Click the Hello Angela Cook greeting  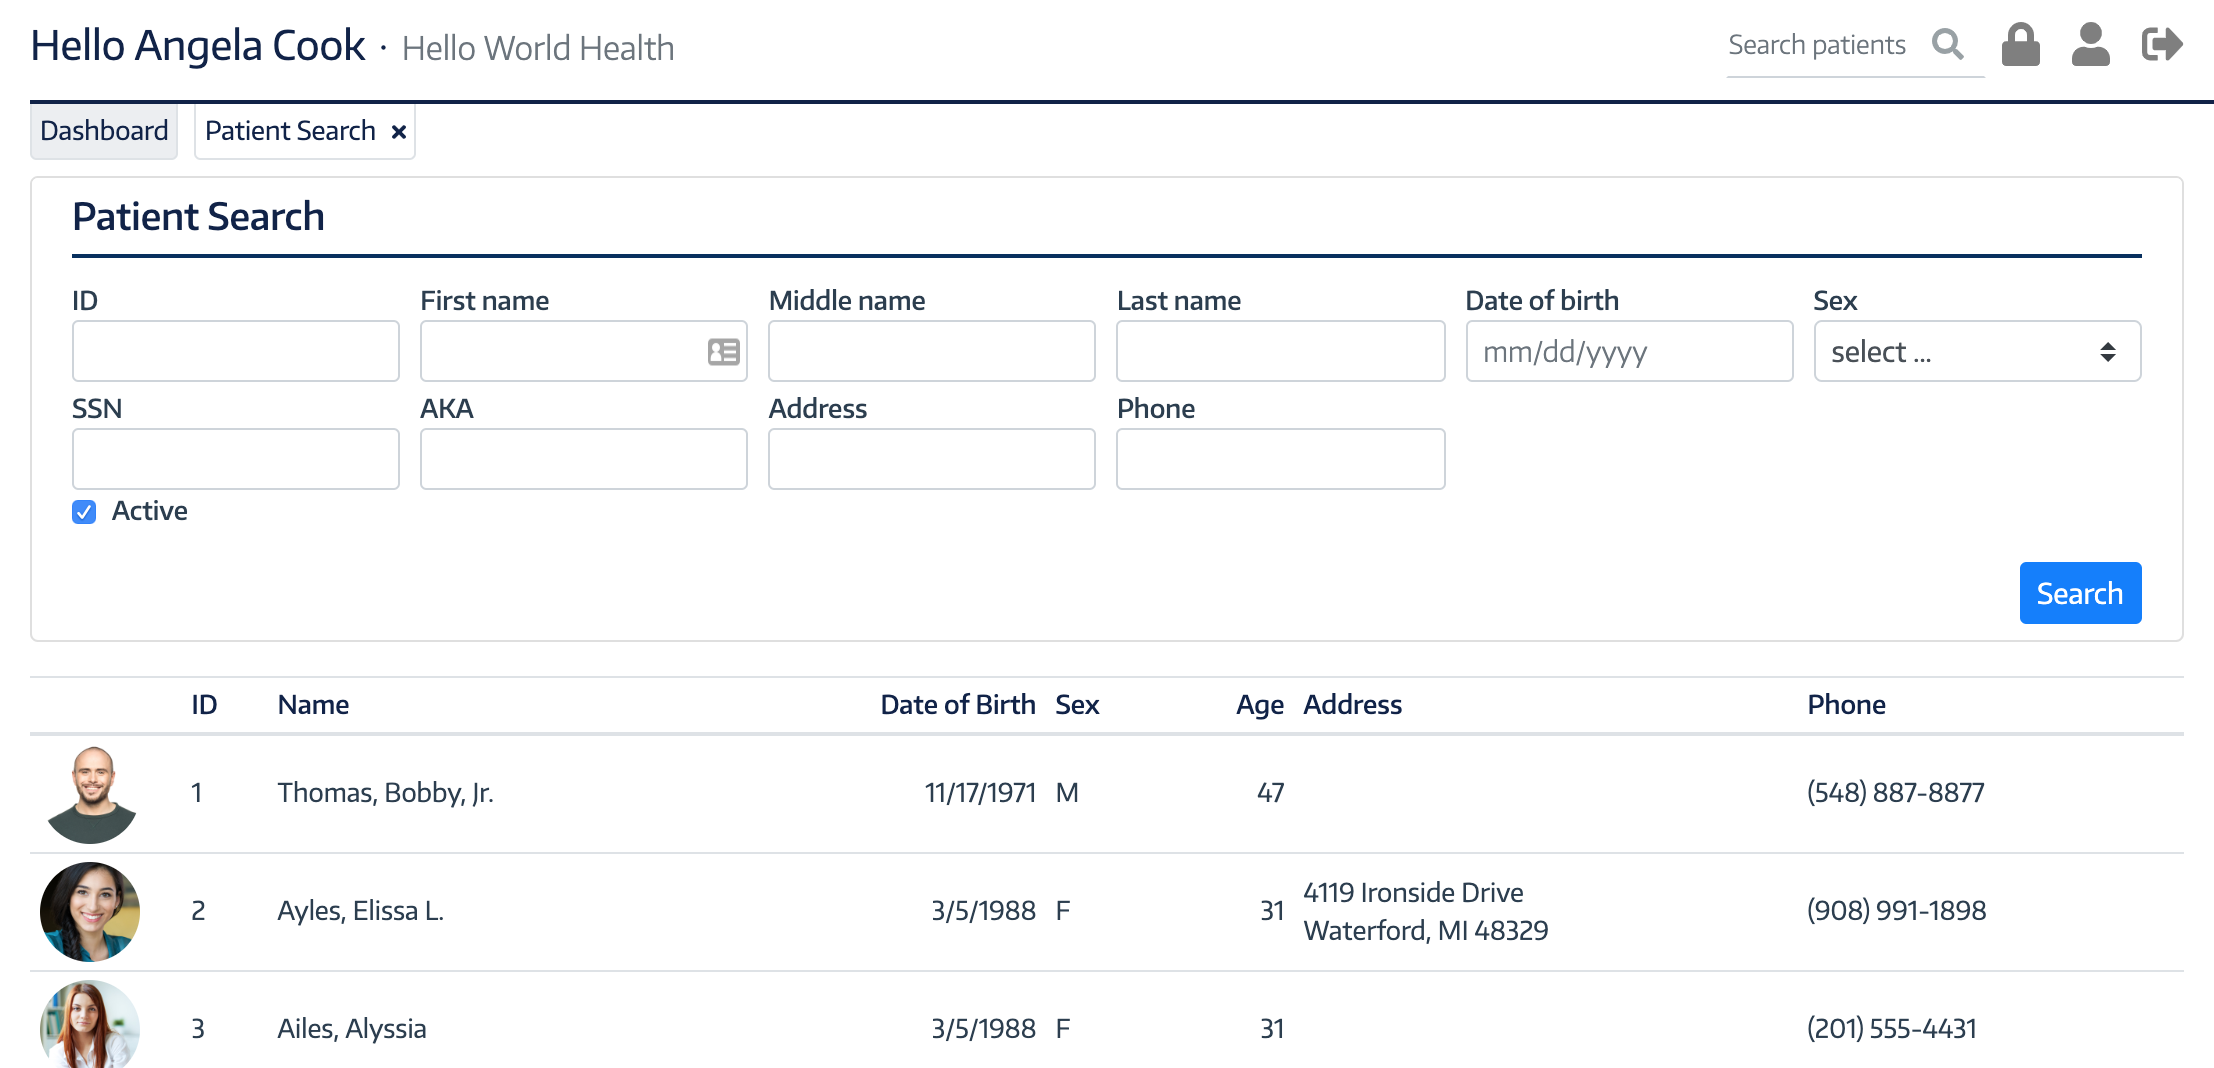tap(198, 46)
